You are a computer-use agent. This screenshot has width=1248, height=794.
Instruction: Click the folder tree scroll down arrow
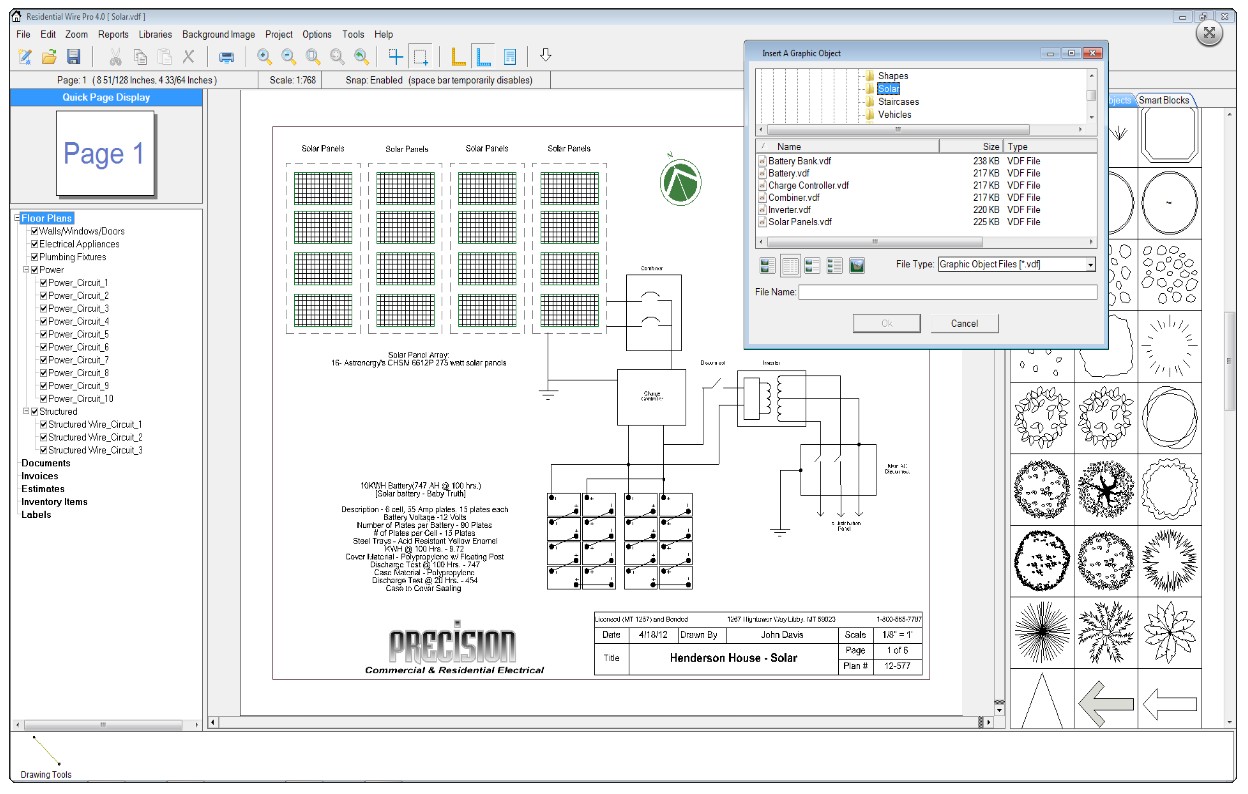(x=1091, y=117)
